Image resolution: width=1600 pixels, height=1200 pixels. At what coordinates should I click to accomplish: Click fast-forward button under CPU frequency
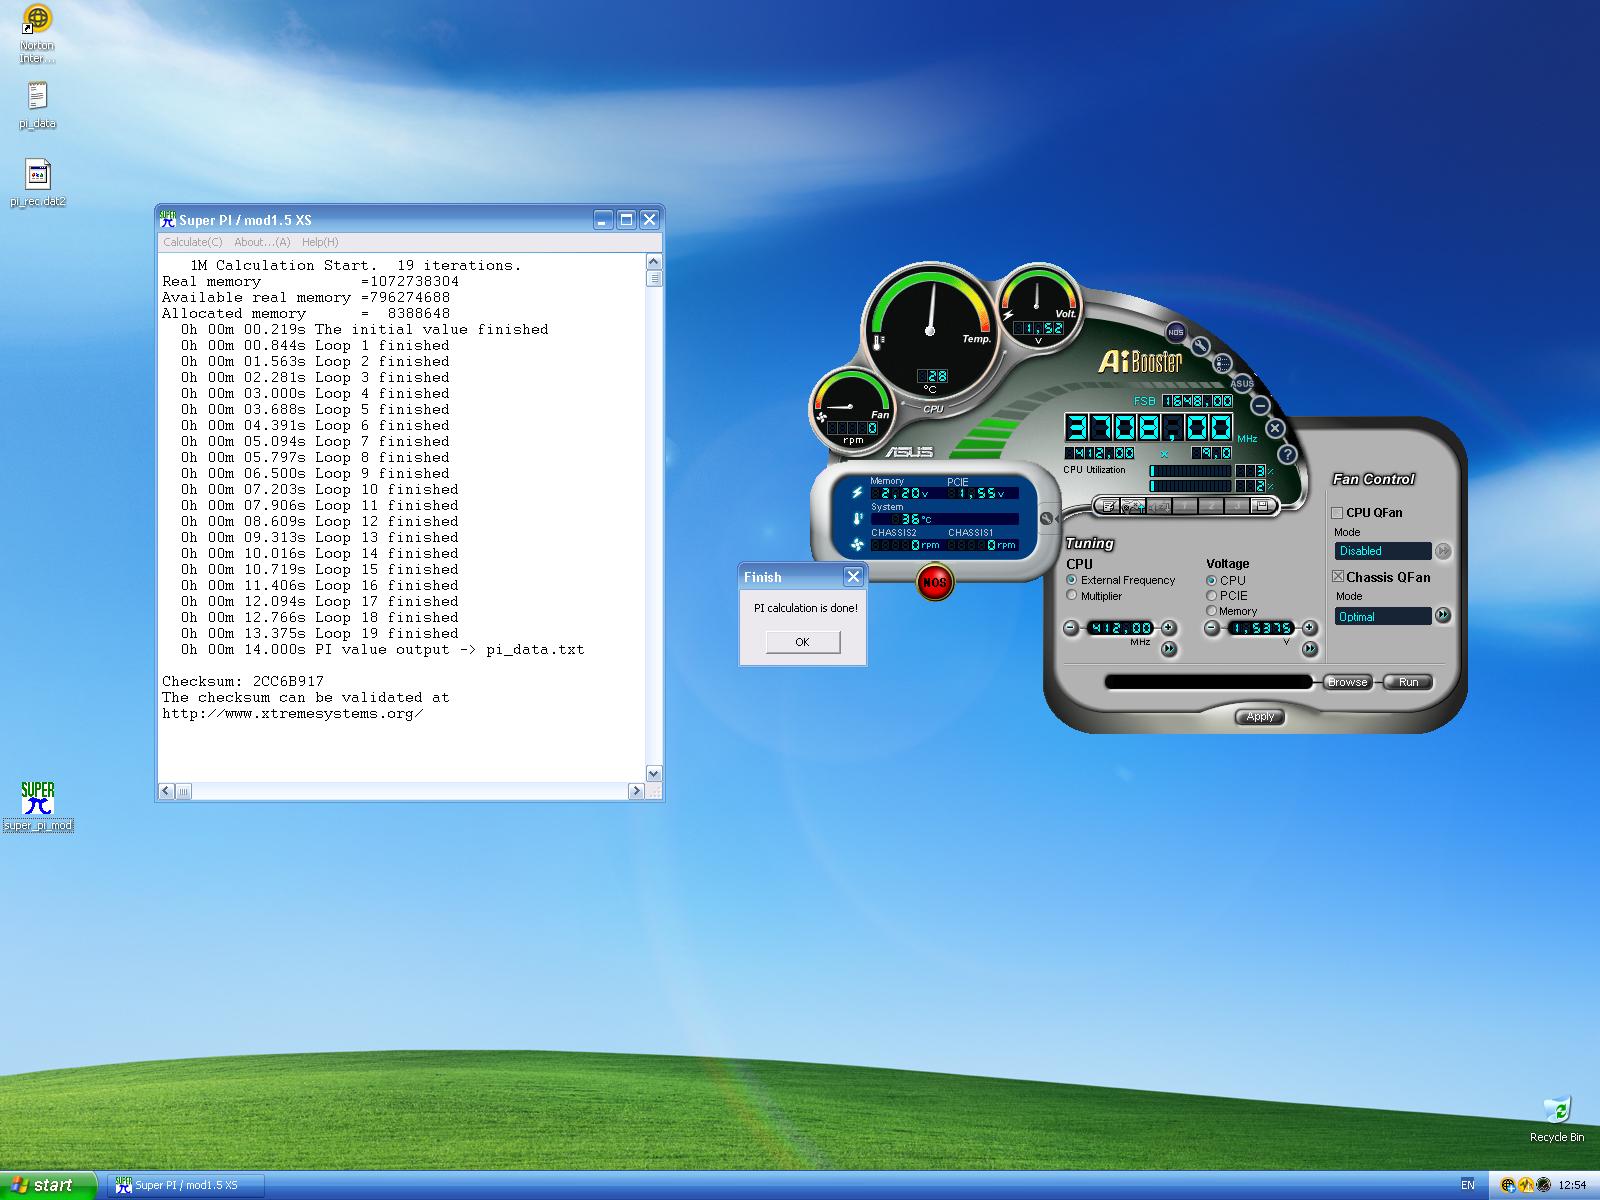tap(1168, 649)
